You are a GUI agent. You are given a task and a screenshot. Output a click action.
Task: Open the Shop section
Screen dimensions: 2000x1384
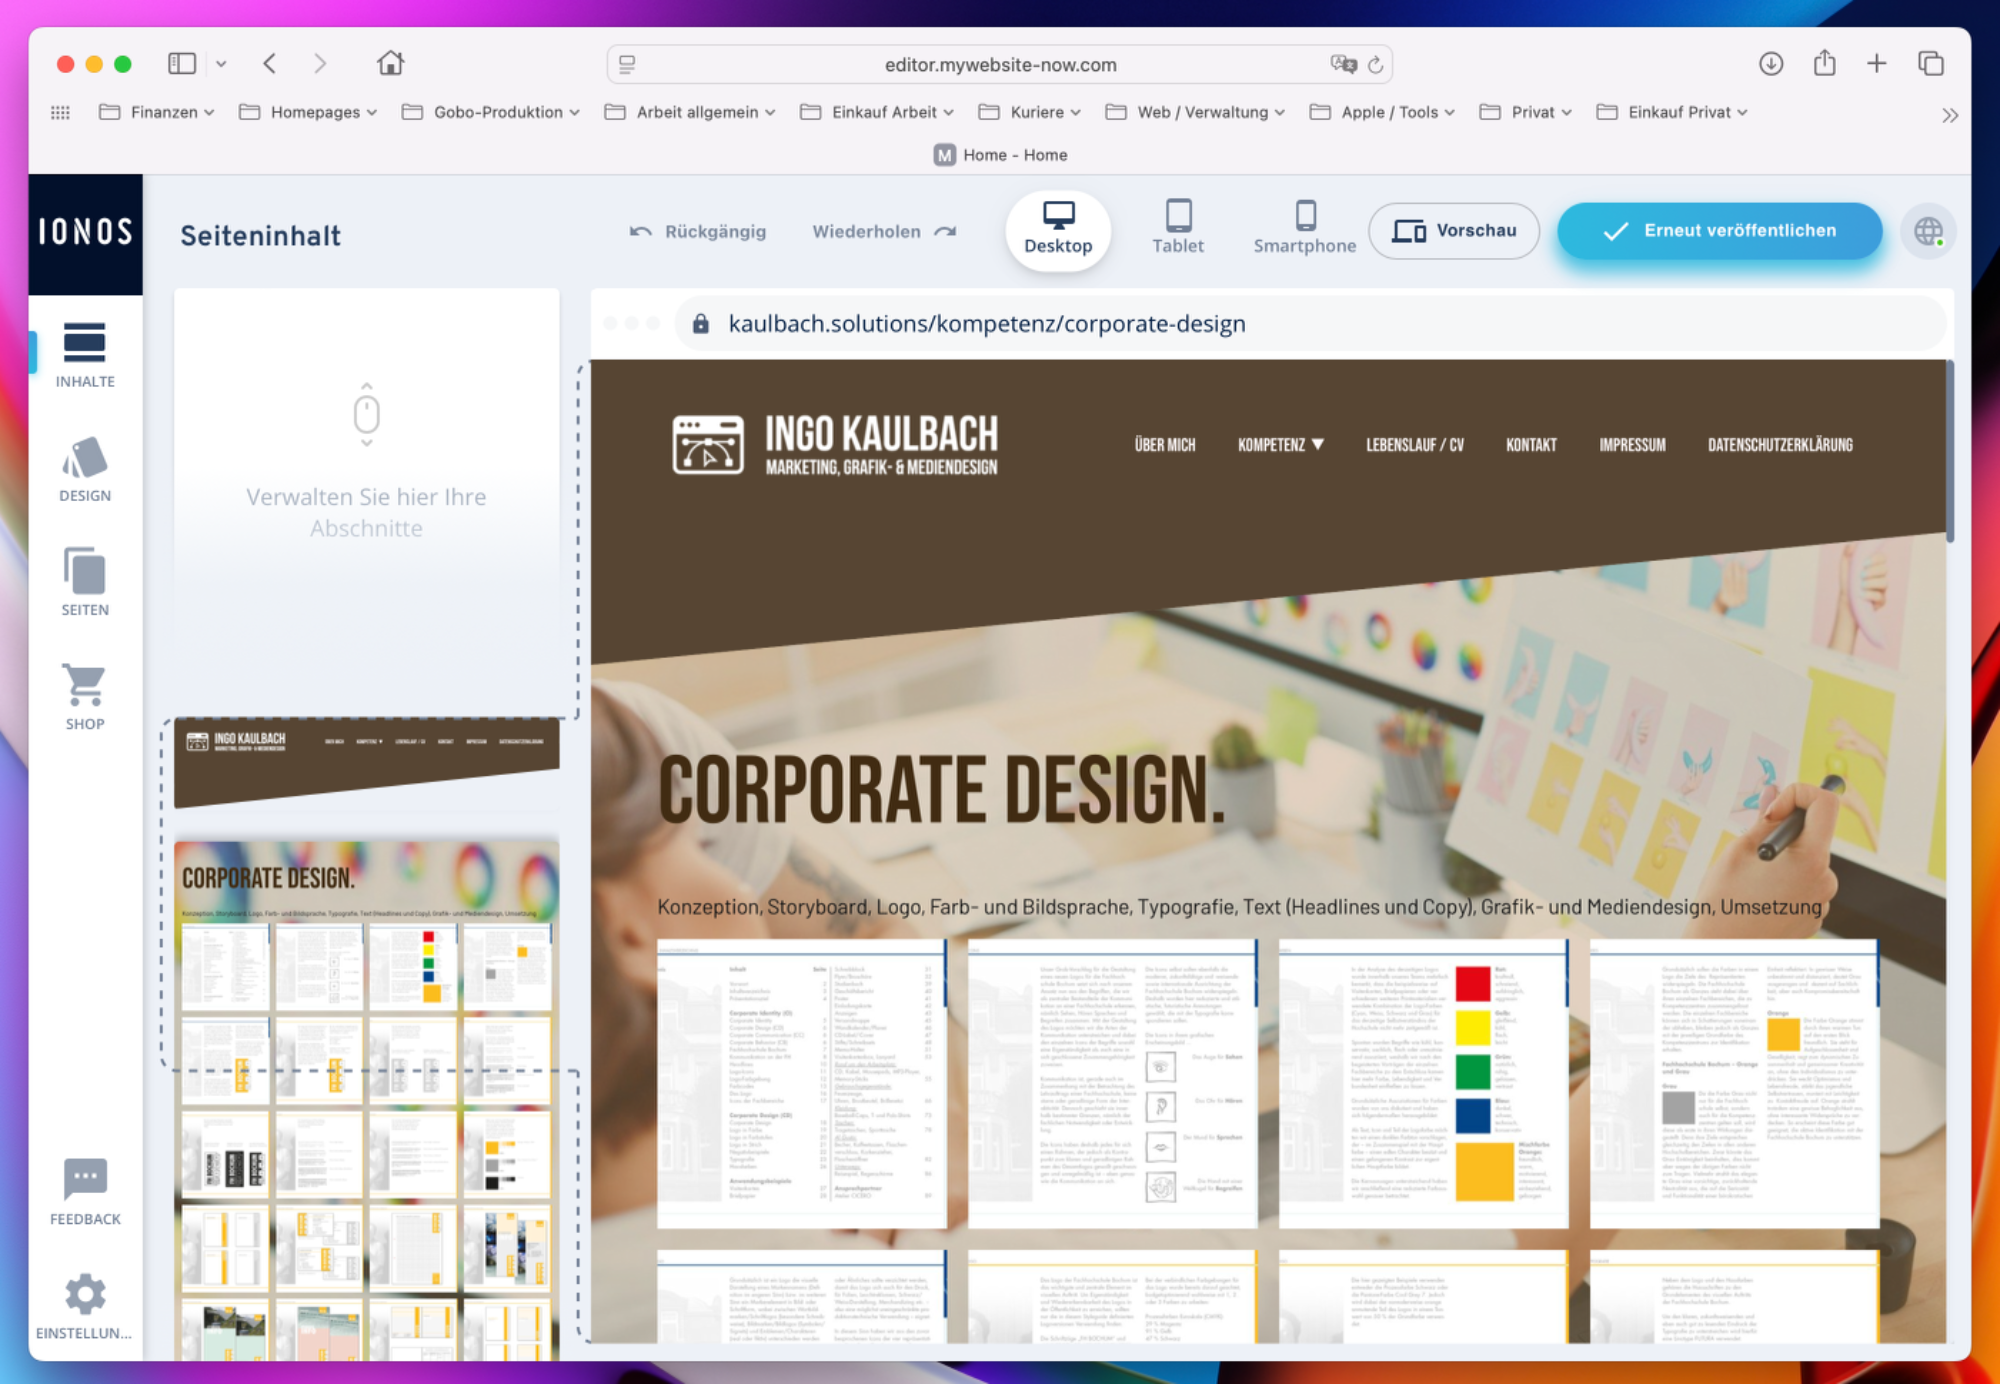click(x=85, y=697)
